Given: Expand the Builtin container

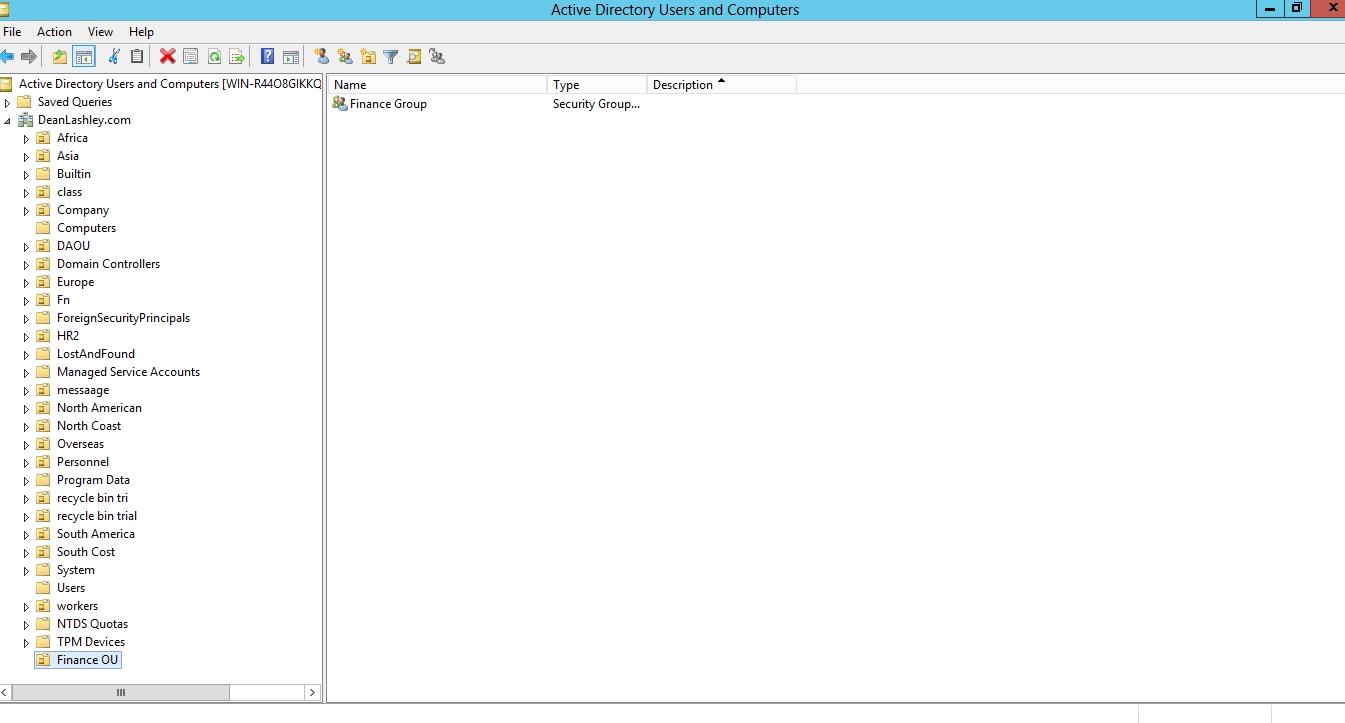Looking at the screenshot, I should (x=27, y=174).
